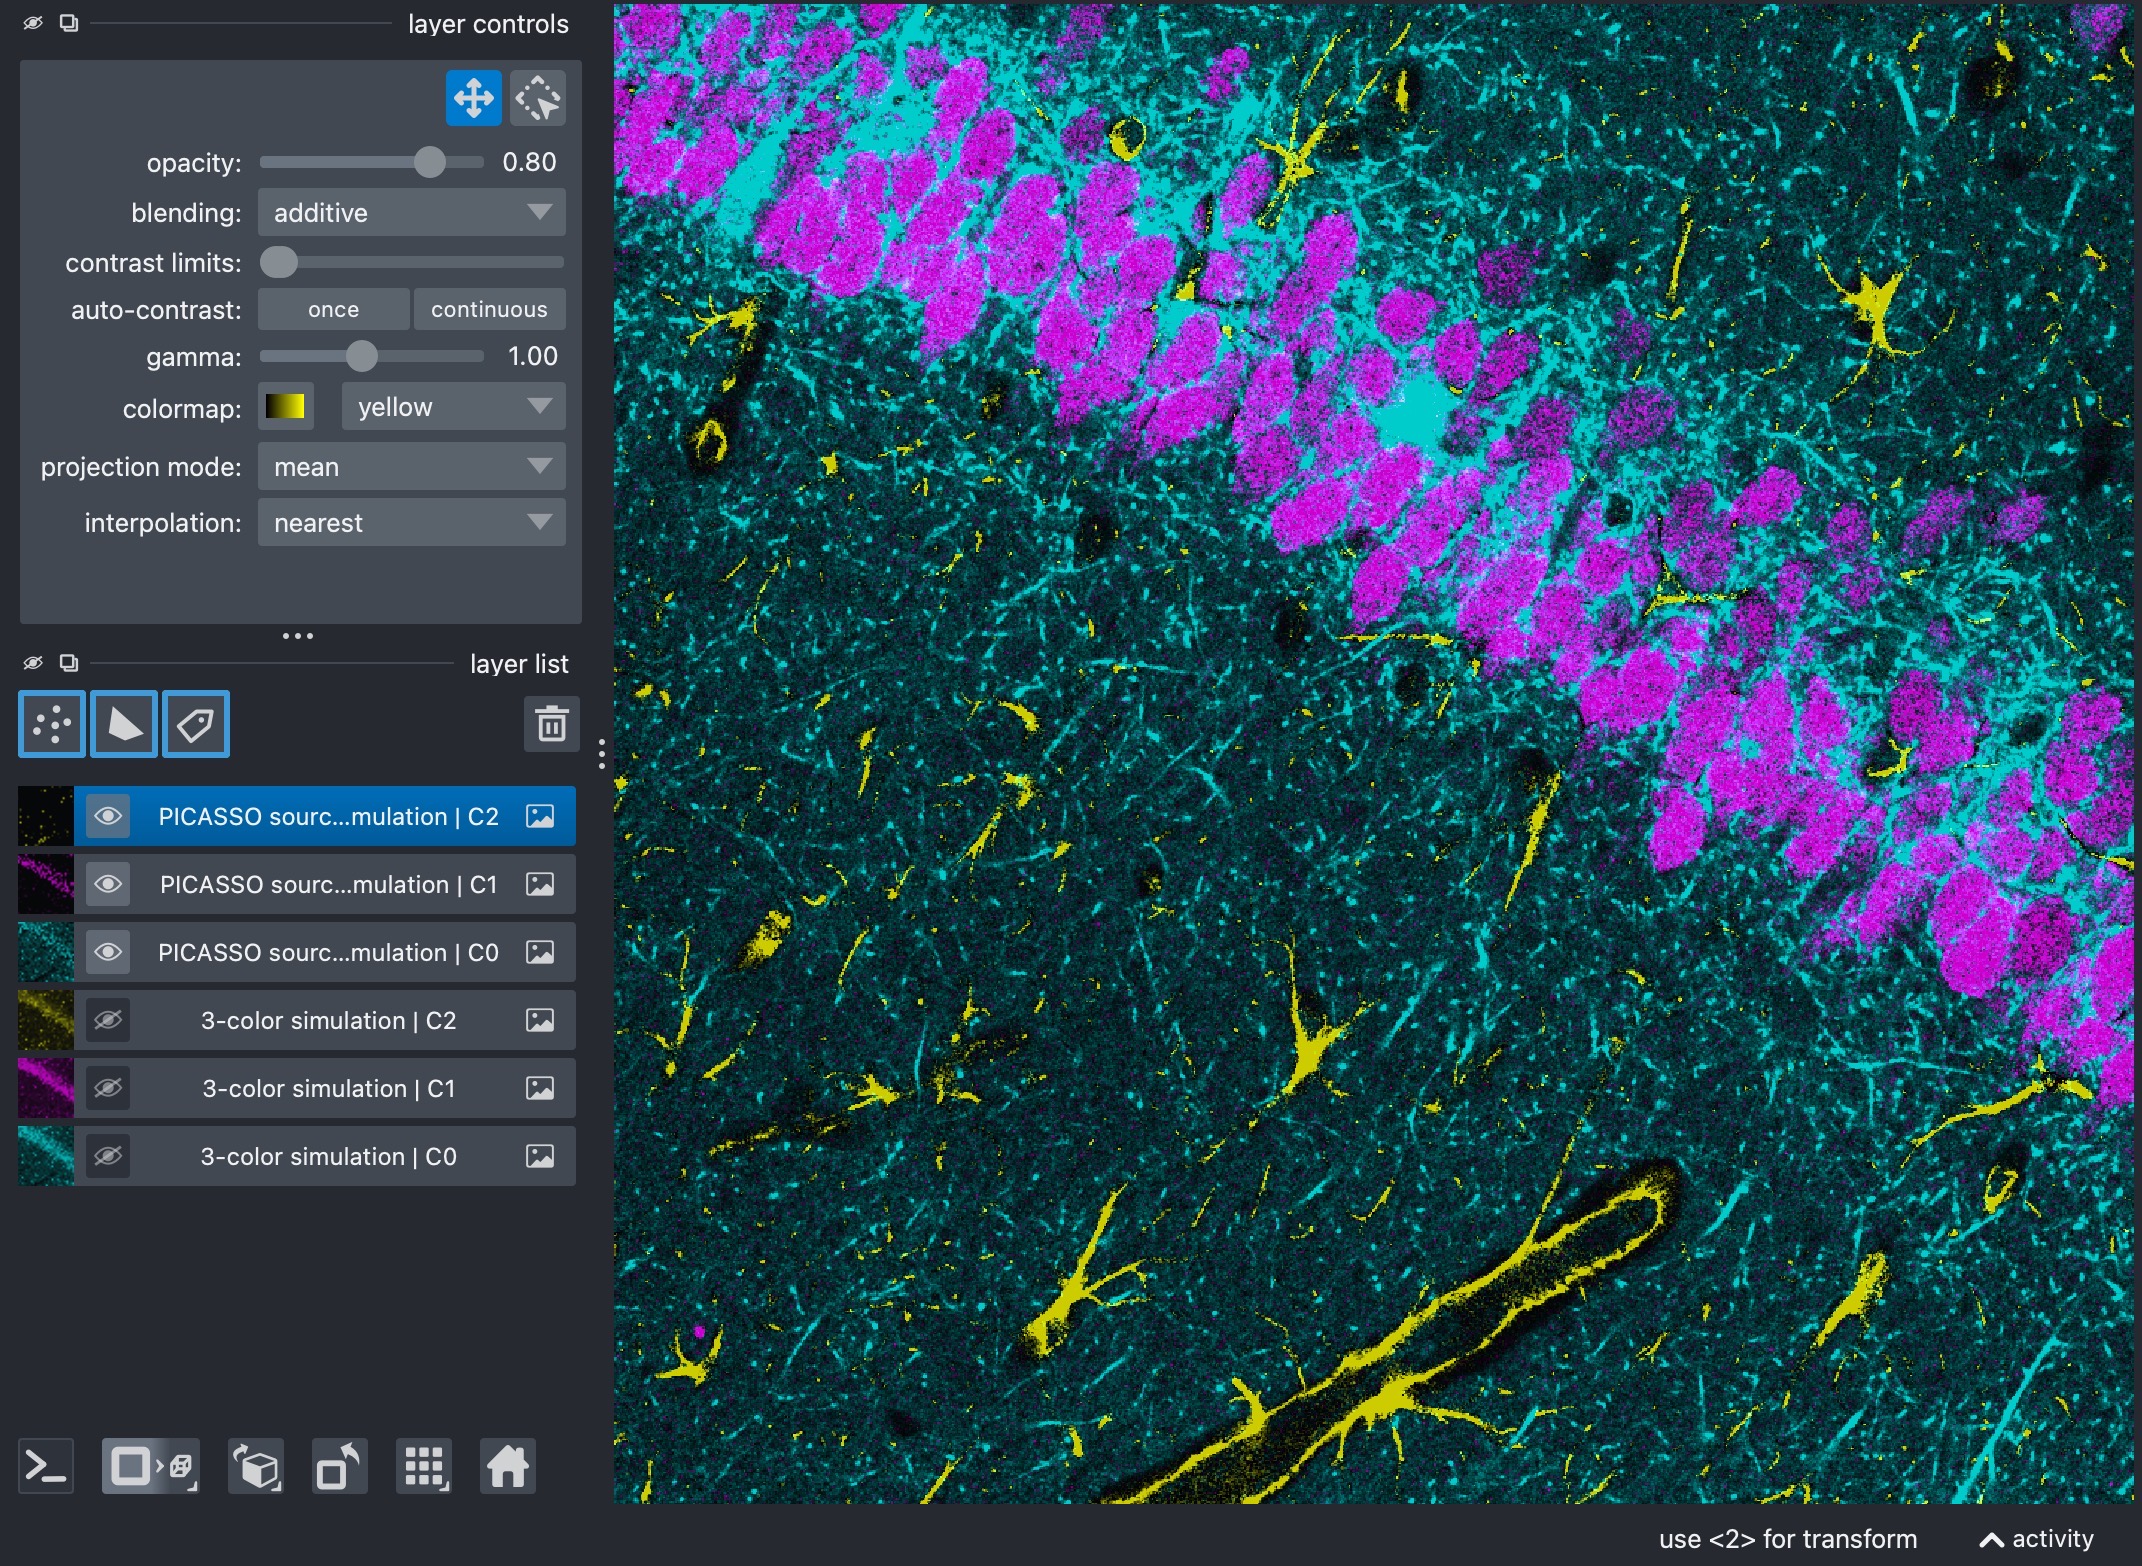Image resolution: width=2142 pixels, height=1566 pixels.
Task: Create a new points layer
Action: click(x=52, y=724)
